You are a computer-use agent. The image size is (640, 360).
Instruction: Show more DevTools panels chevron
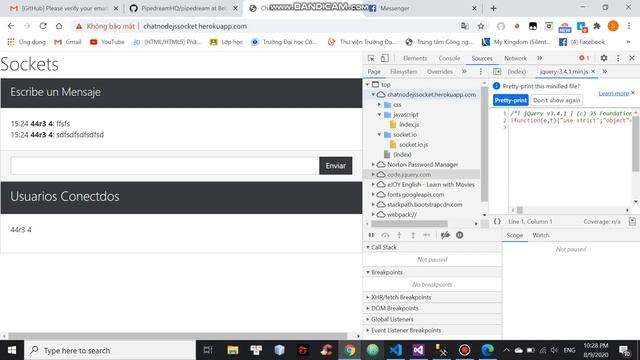(x=539, y=58)
